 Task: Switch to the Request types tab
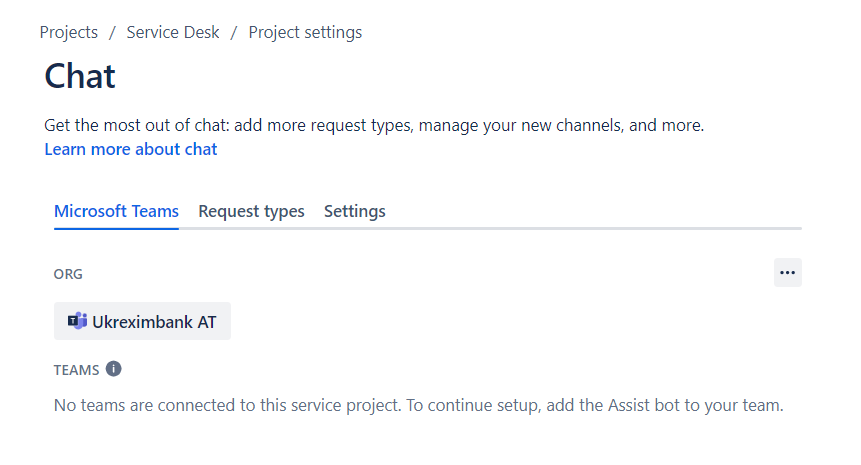click(251, 211)
